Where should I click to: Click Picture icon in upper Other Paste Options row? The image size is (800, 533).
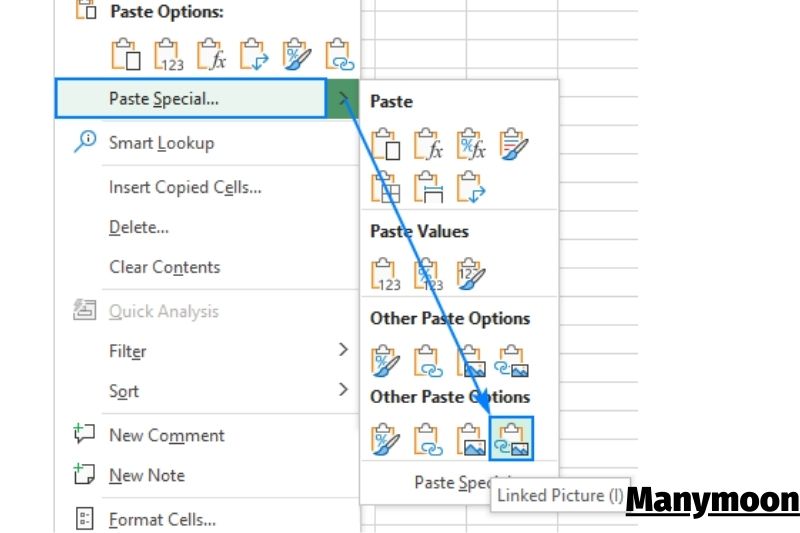[470, 361]
